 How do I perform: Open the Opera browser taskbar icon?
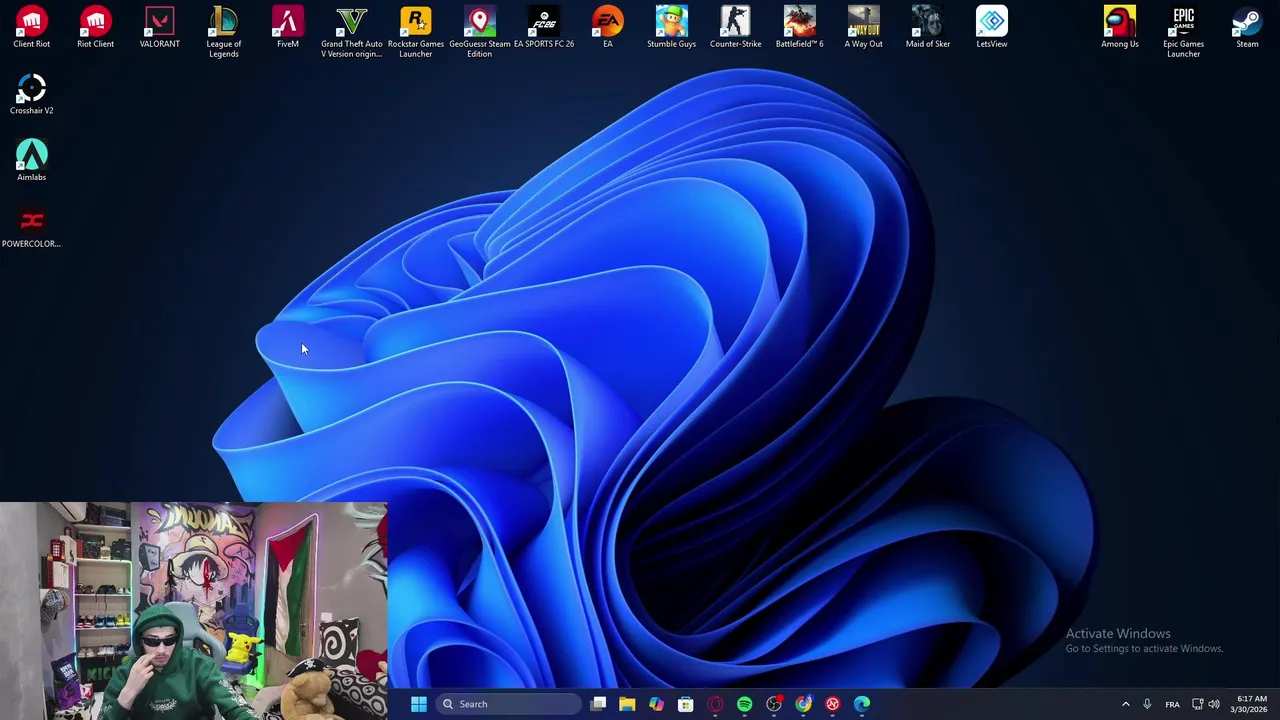[715, 704]
